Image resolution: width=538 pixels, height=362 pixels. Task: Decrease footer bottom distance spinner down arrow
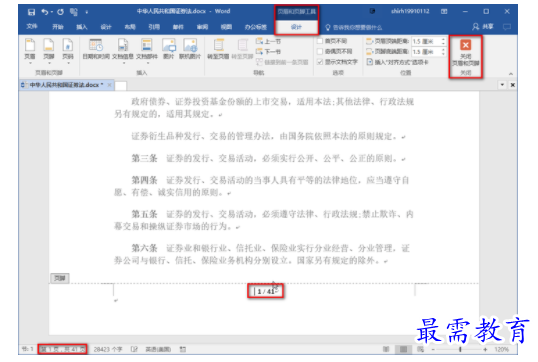coord(443,54)
